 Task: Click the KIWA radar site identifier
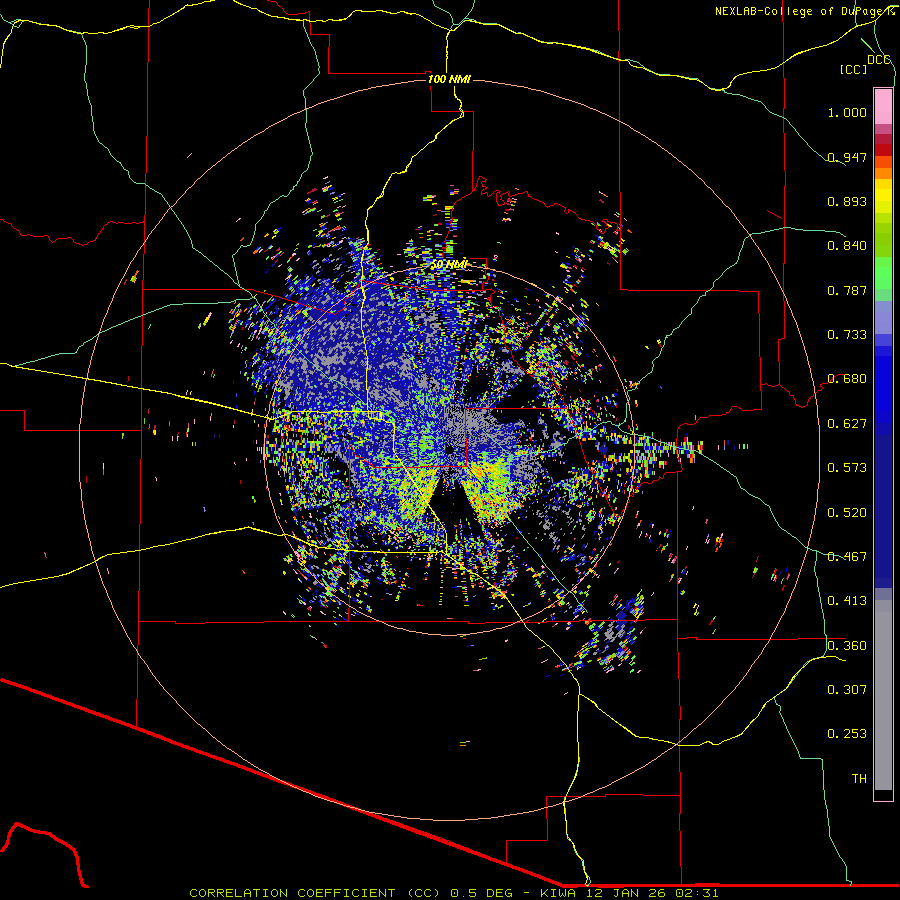pos(560,893)
